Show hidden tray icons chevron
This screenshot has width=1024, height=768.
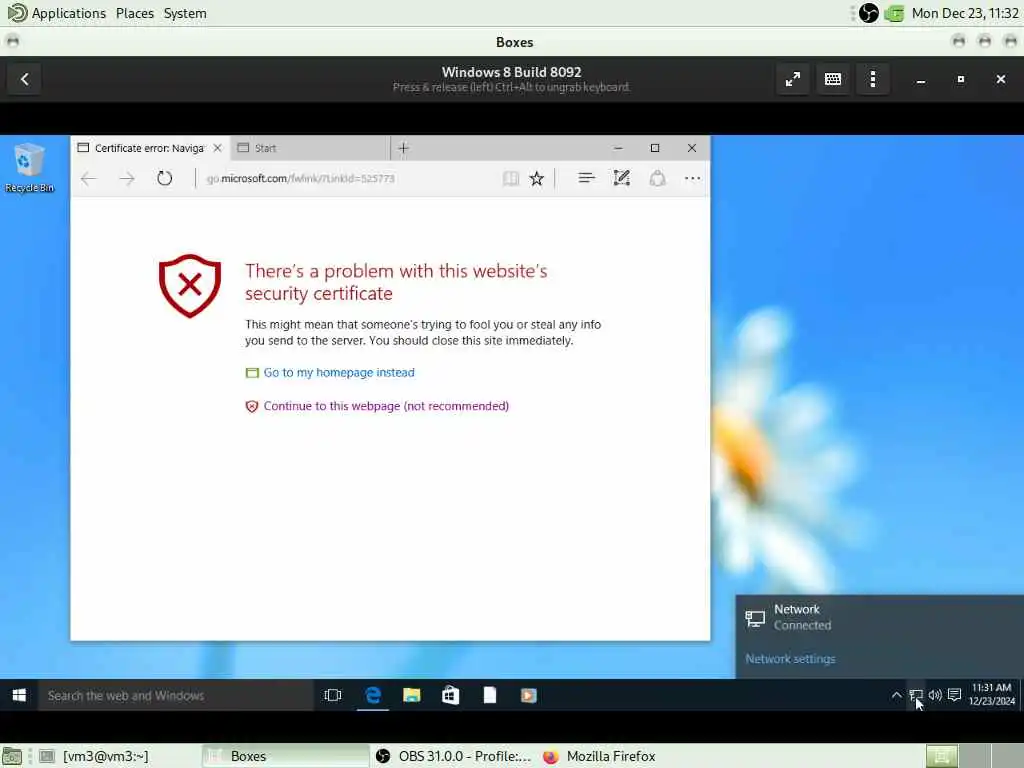896,696
